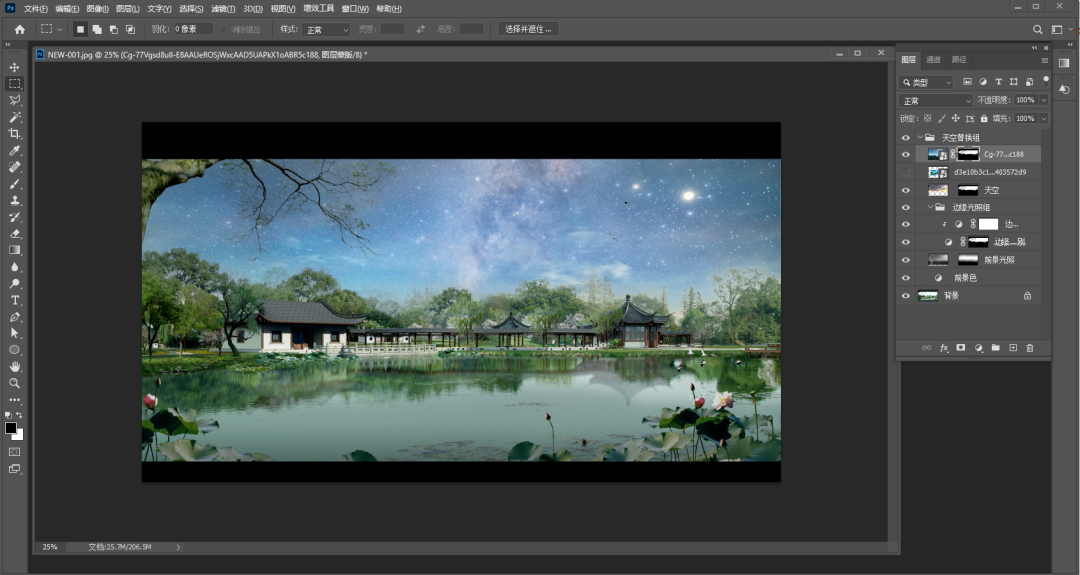Viewport: 1080px width, 575px height.
Task: Create new adjustment layer icon
Action: pos(978,348)
